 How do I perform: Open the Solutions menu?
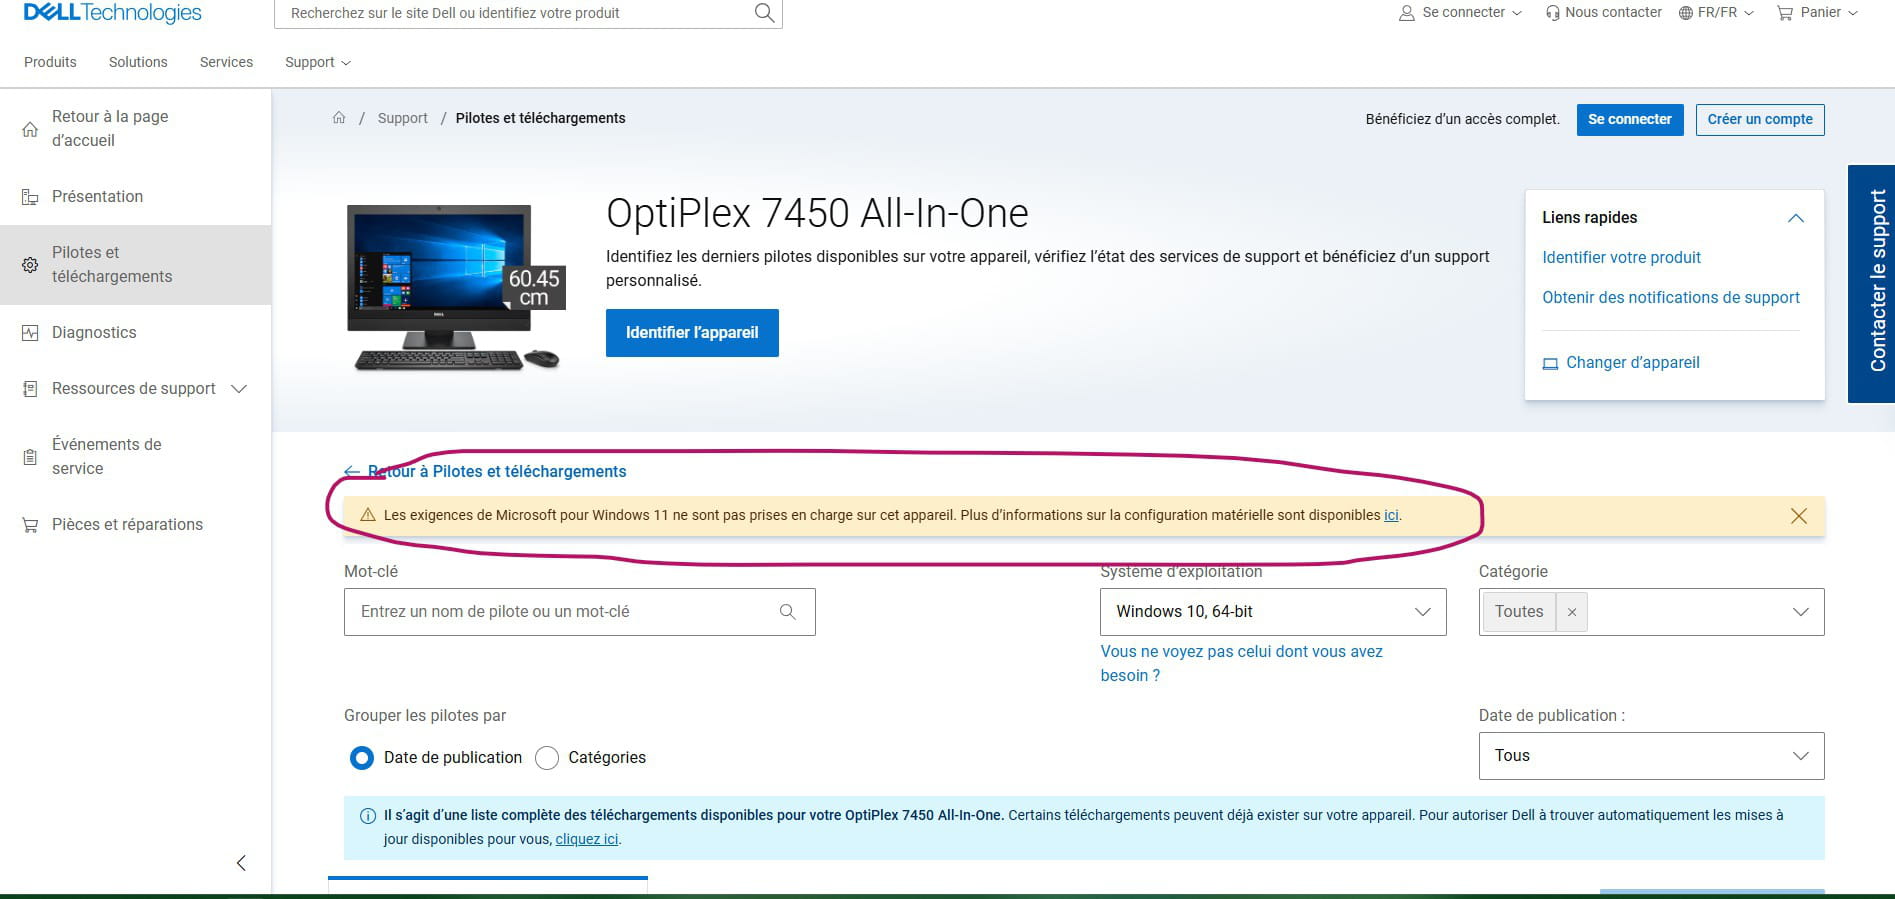tap(138, 62)
